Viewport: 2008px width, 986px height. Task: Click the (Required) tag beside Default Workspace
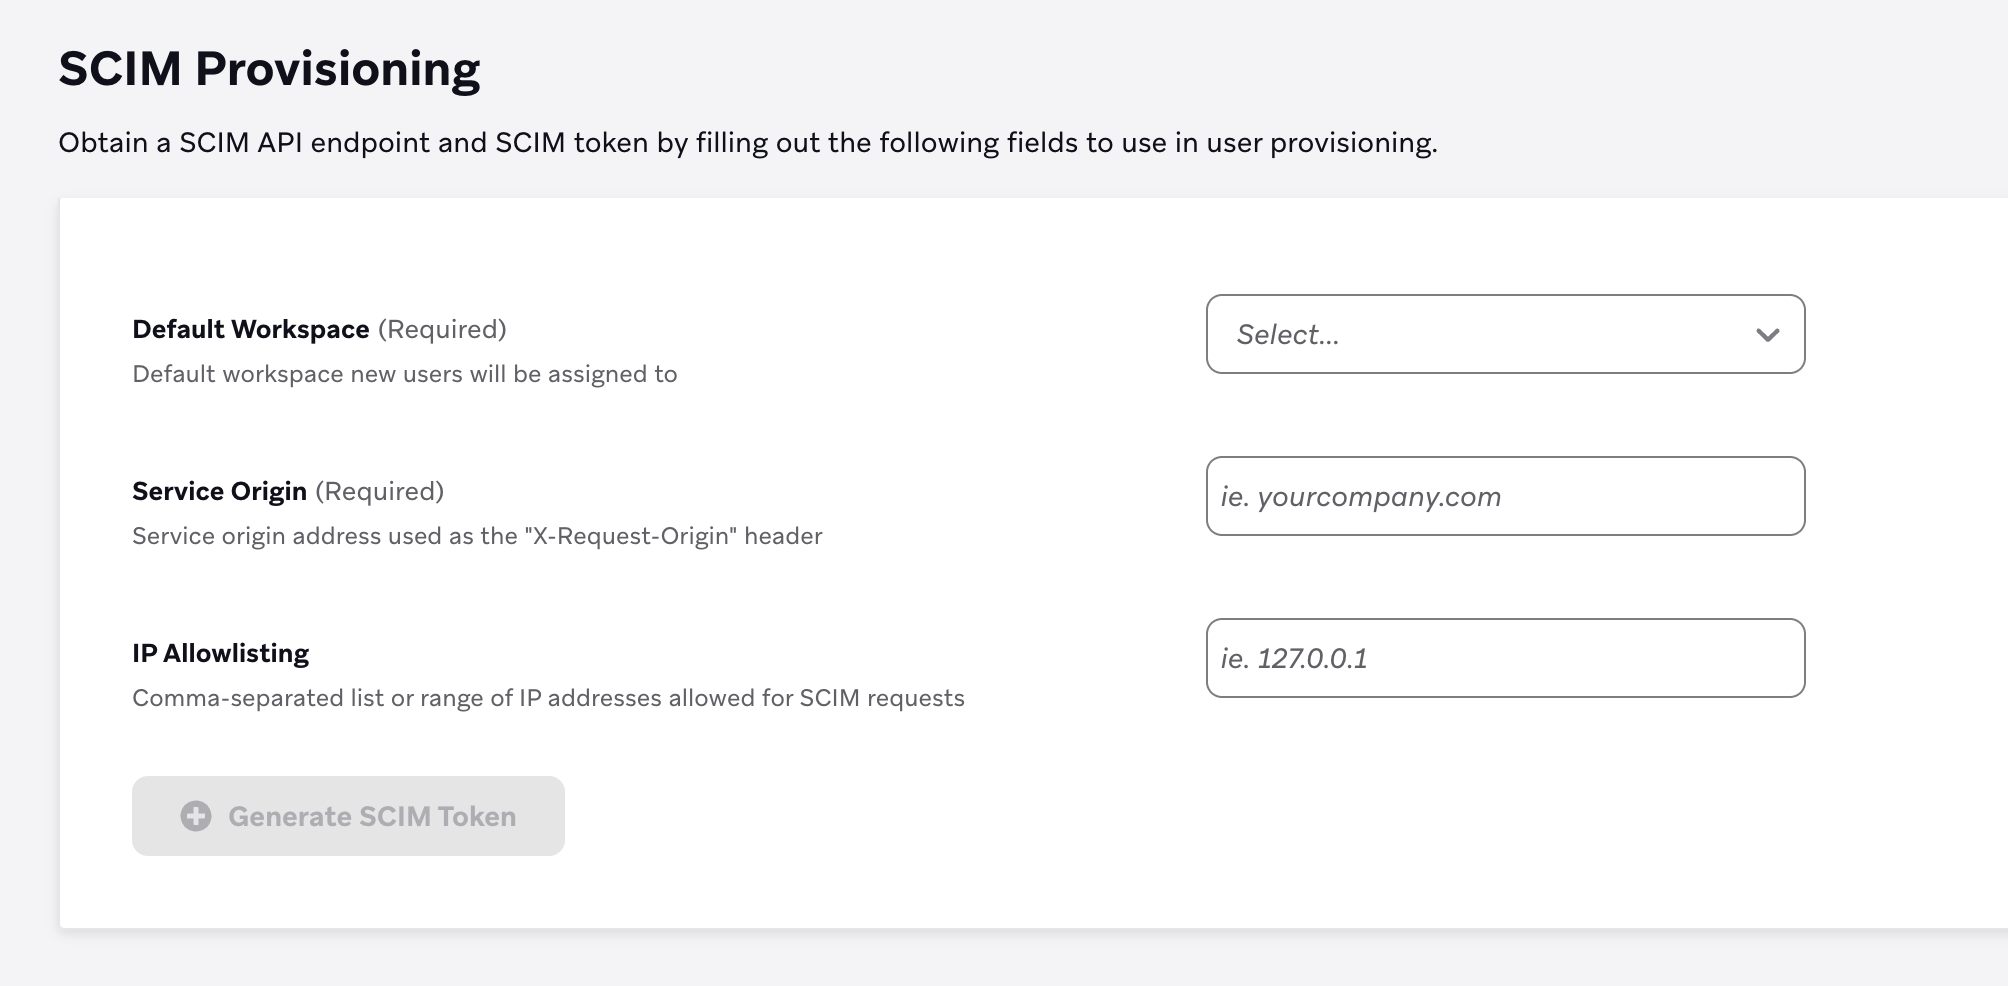click(443, 329)
